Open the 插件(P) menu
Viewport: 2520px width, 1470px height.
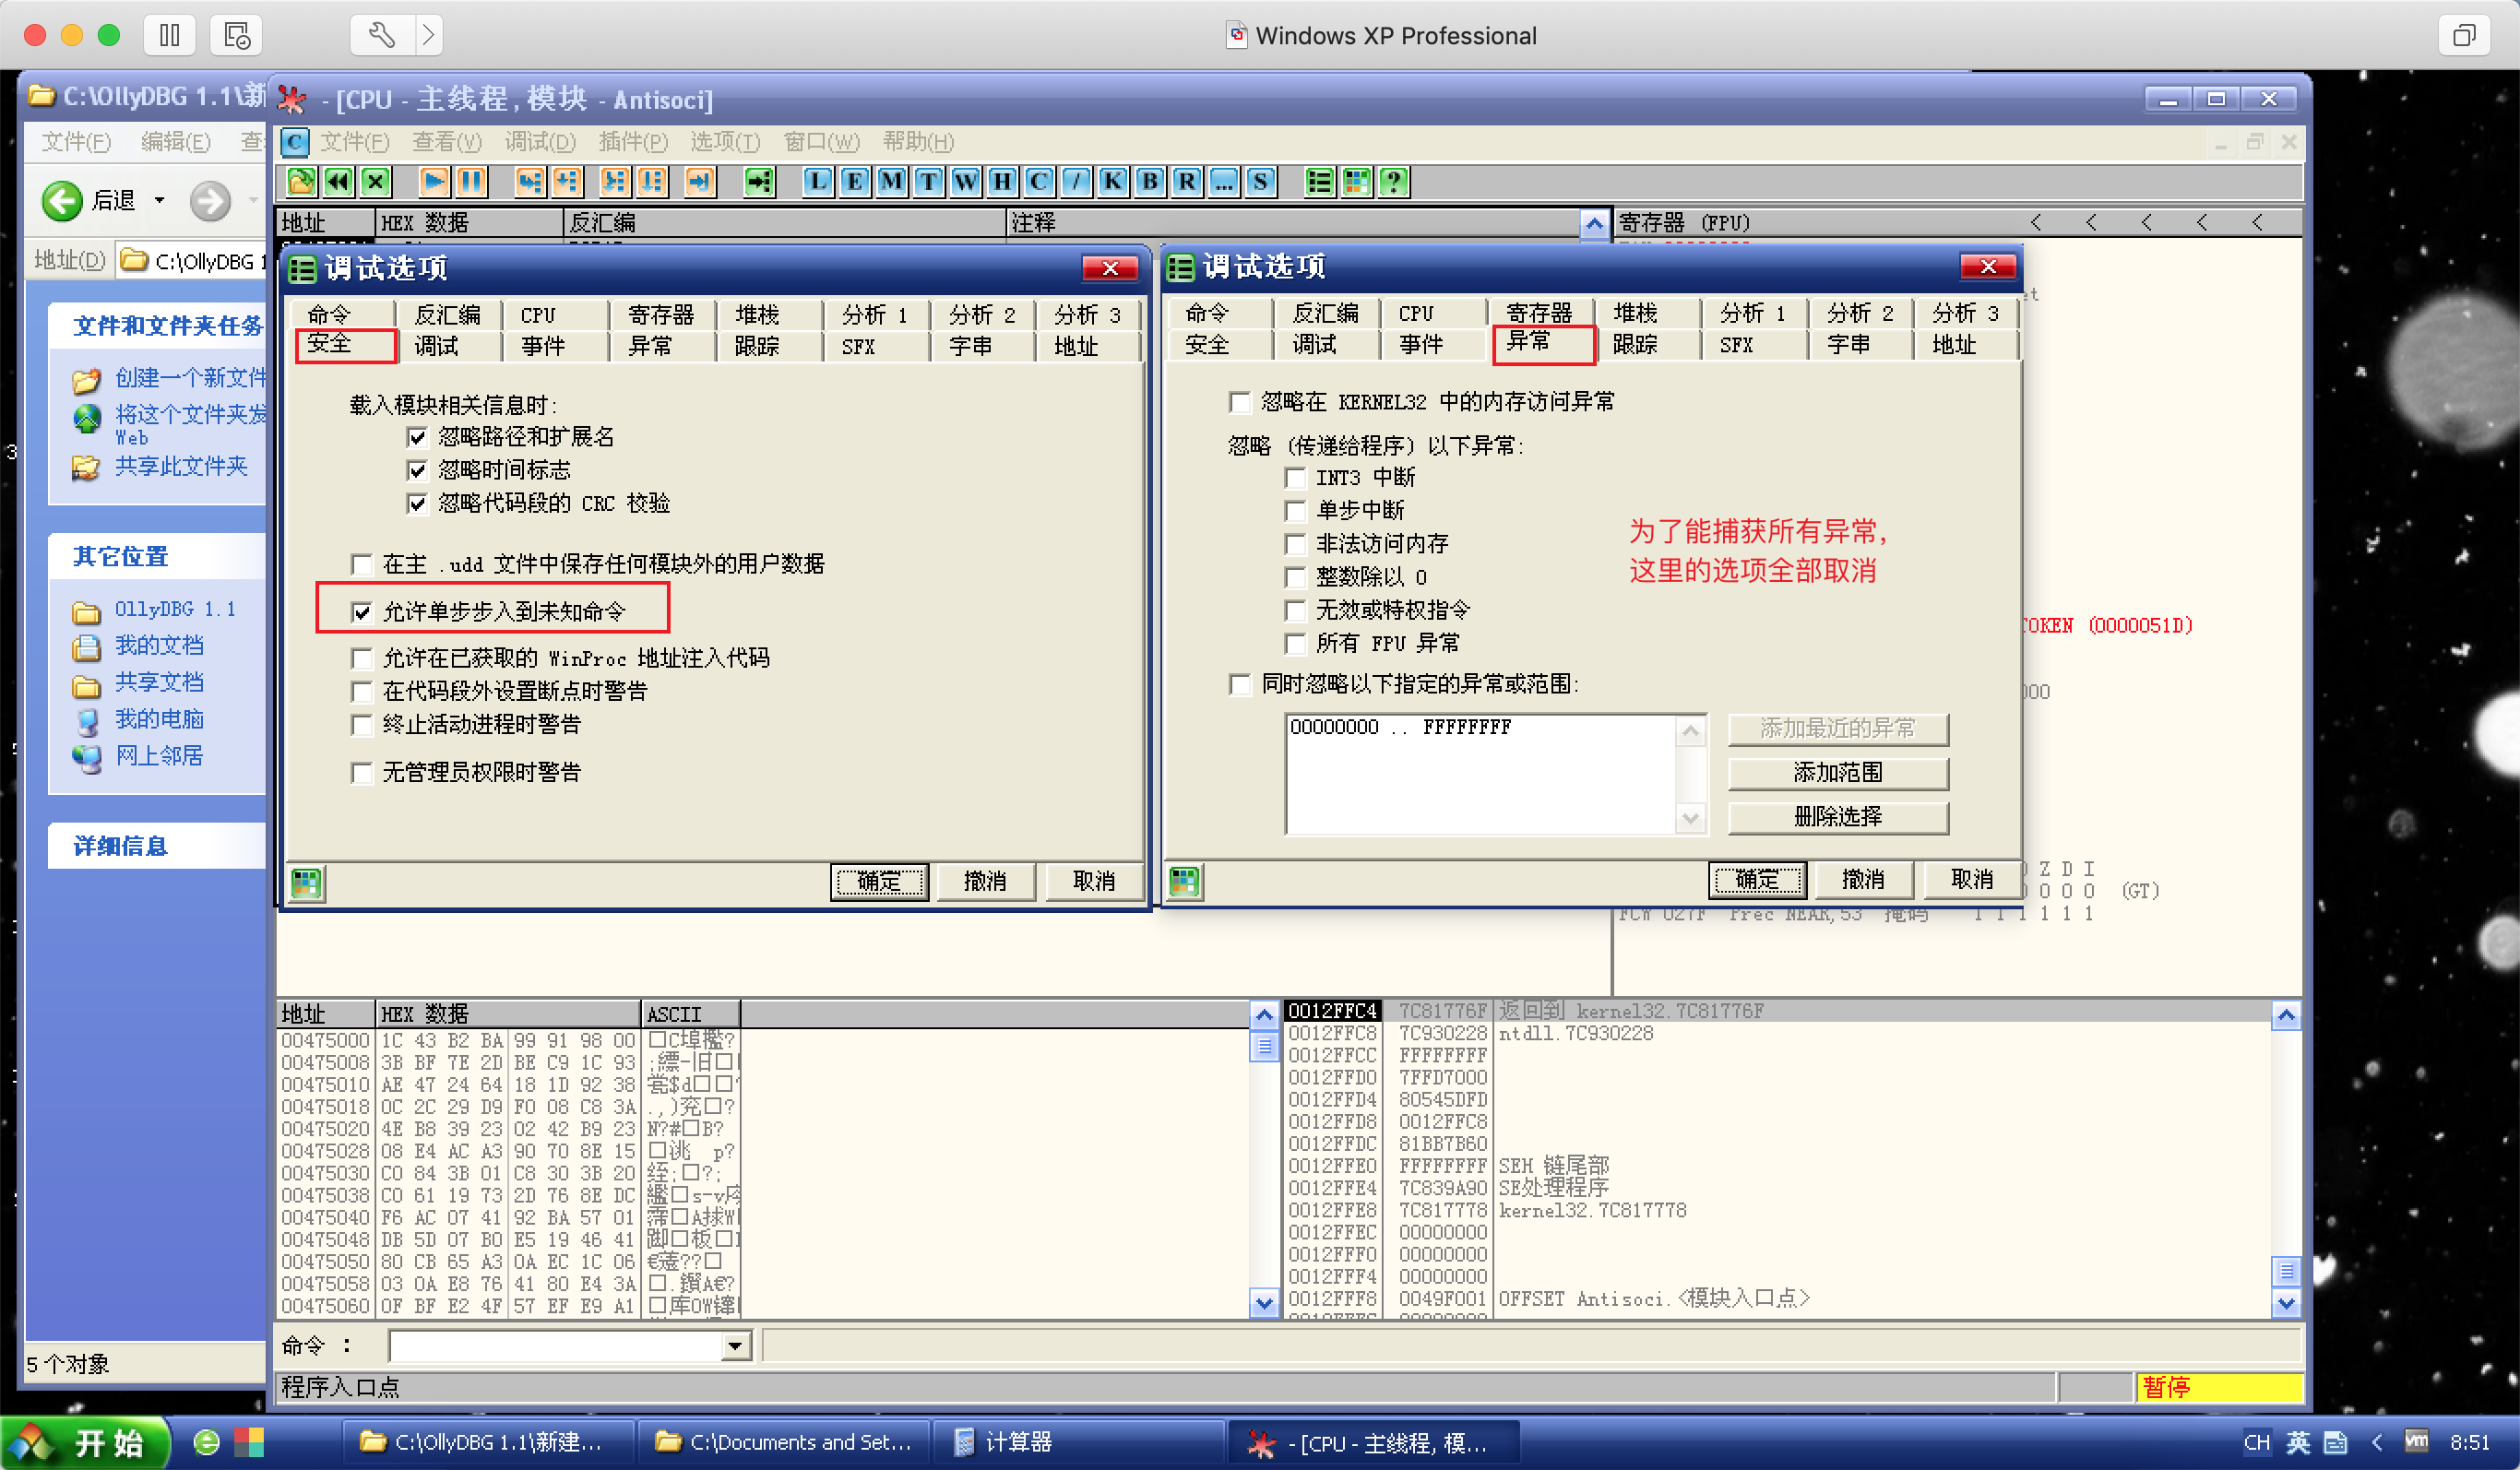tap(632, 141)
